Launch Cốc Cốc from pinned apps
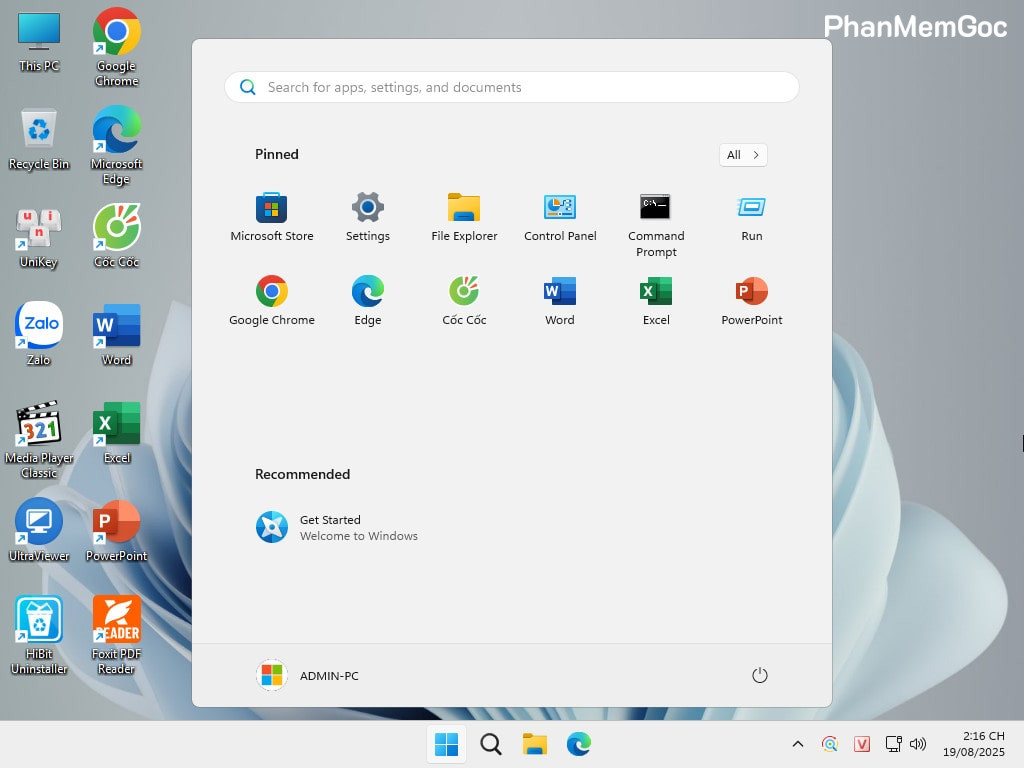Image resolution: width=1024 pixels, height=768 pixels. [464, 301]
